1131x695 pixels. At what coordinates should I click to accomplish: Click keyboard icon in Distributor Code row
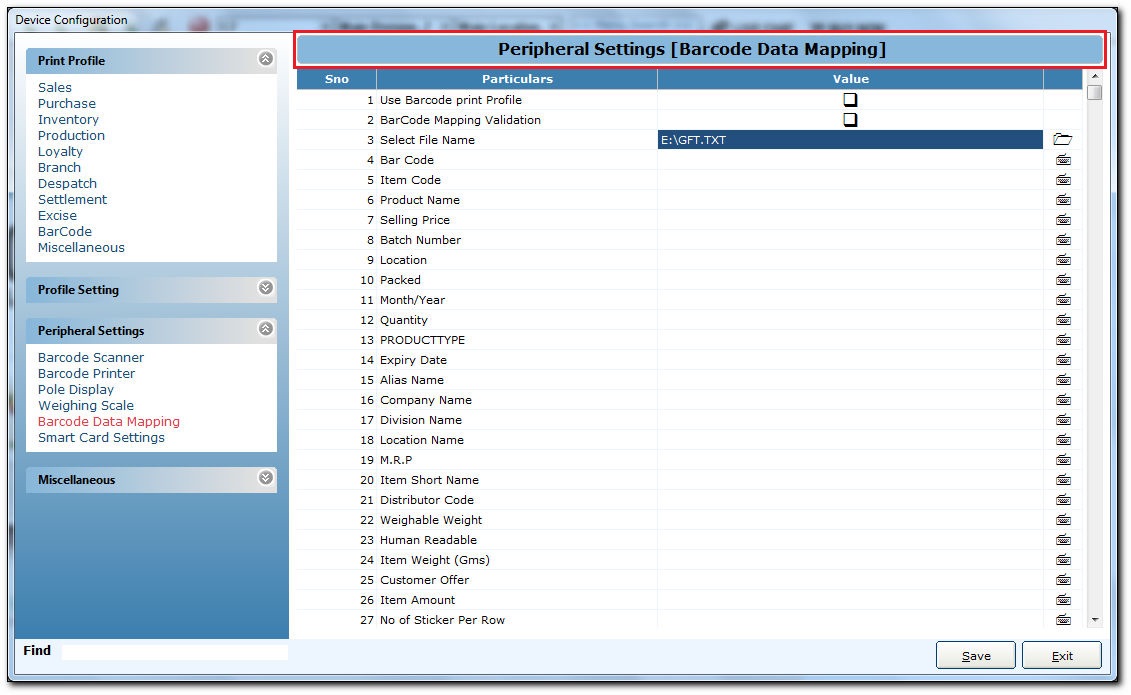pyautogui.click(x=1063, y=500)
